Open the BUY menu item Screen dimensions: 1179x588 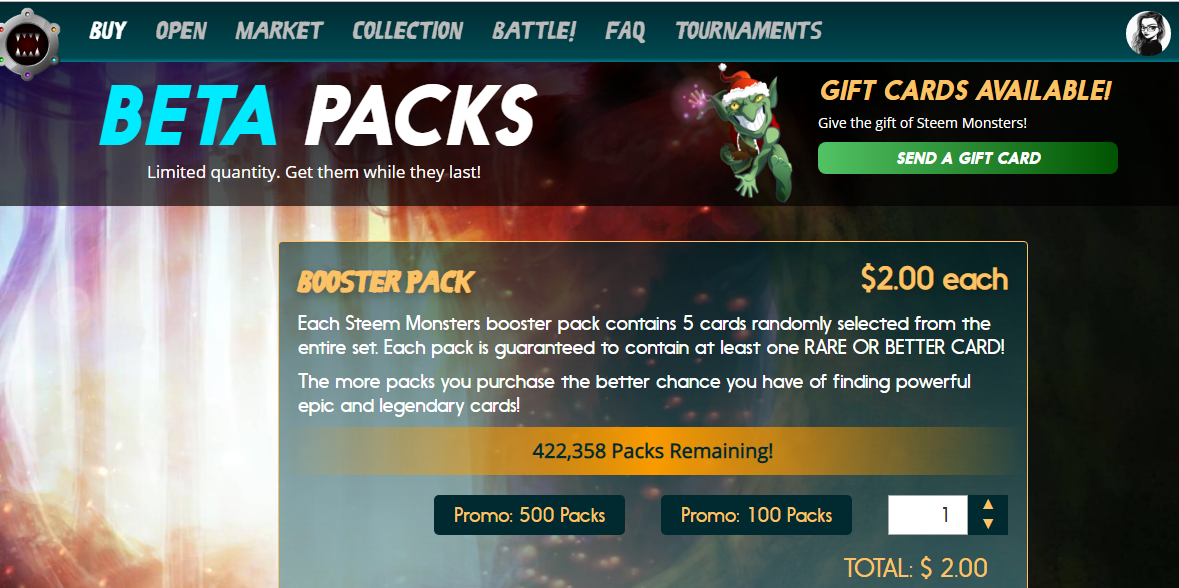coord(108,31)
